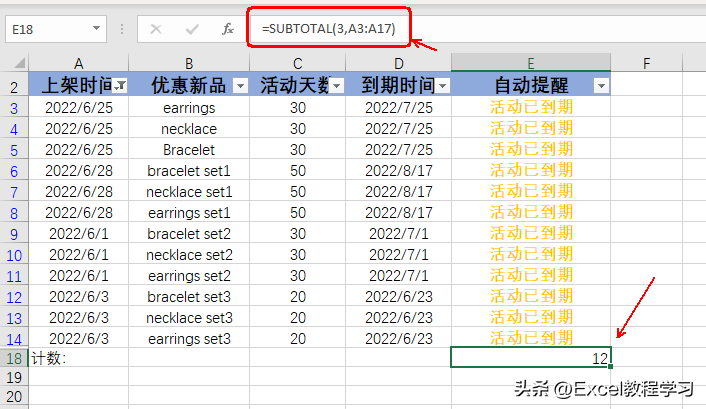Select cell E18 showing count 12
This screenshot has width=706, height=409.
[x=531, y=358]
